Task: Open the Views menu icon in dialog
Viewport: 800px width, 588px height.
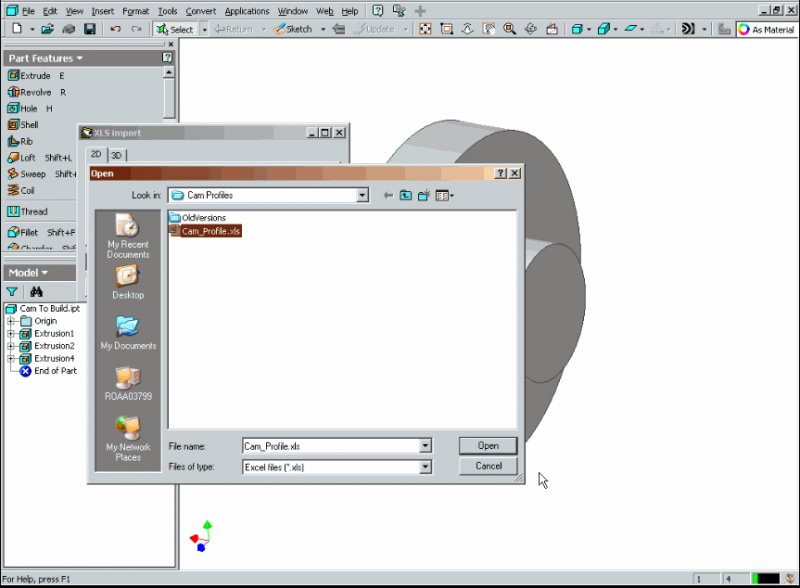Action: pos(444,195)
